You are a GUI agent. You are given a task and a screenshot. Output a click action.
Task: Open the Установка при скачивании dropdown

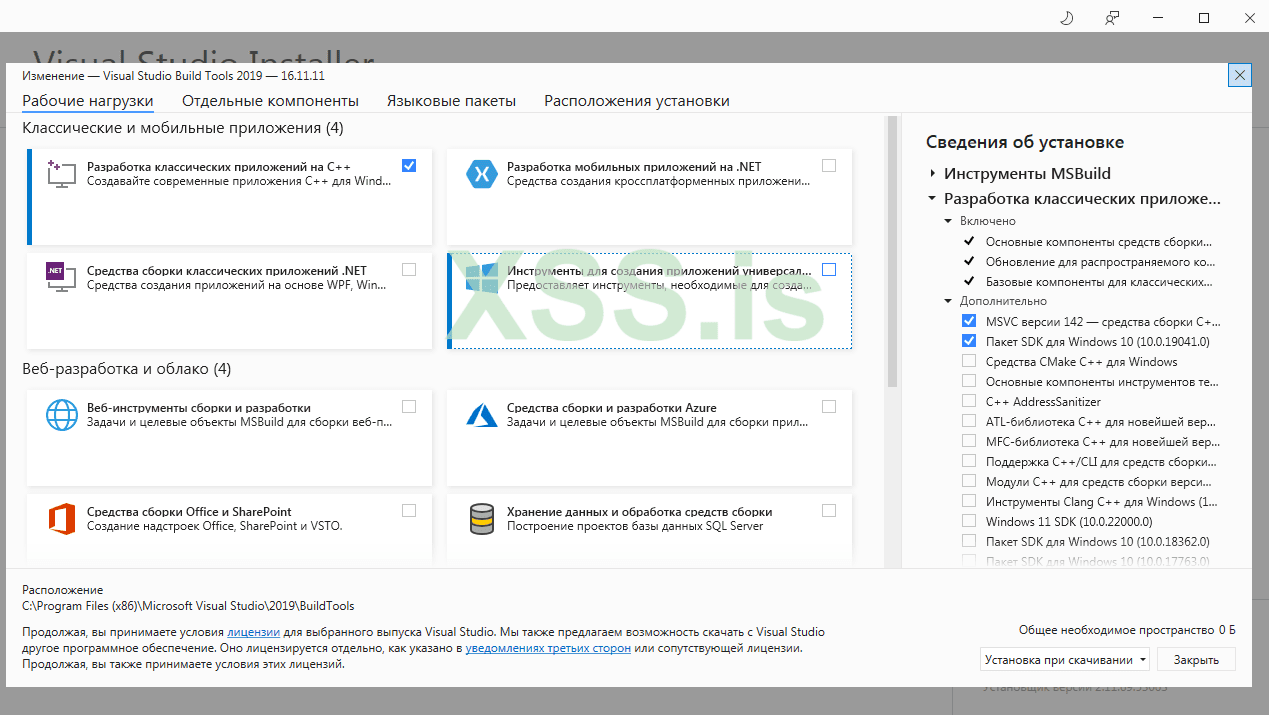click(1065, 660)
